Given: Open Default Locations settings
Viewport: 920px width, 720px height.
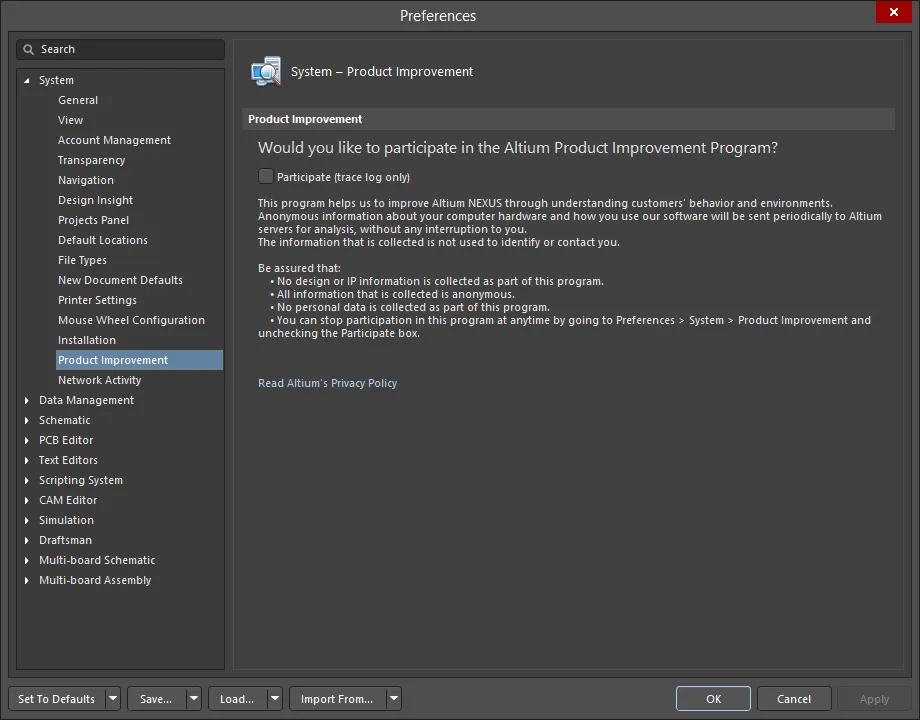Looking at the screenshot, I should [103, 240].
